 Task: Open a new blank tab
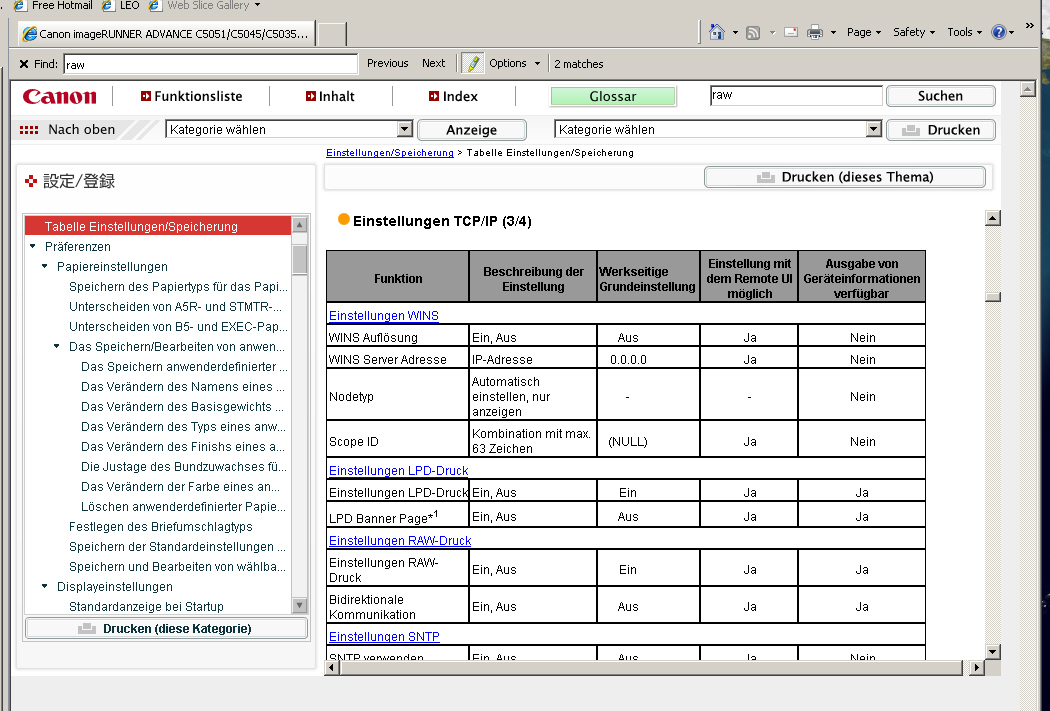(332, 34)
